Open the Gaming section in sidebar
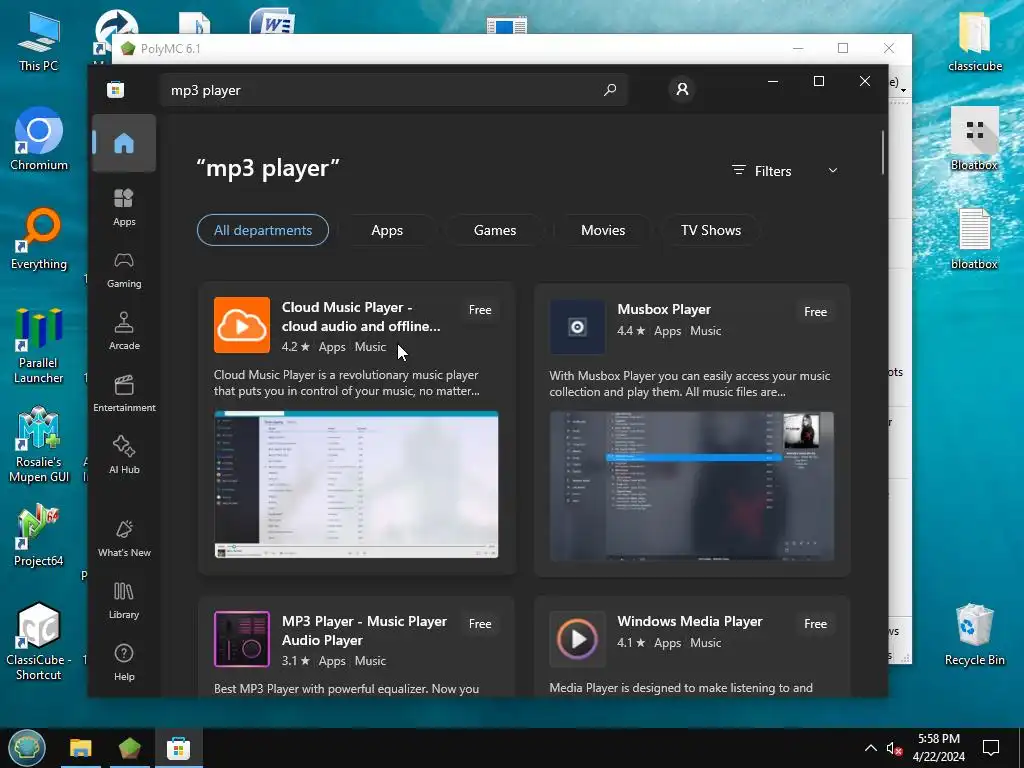 click(x=123, y=270)
